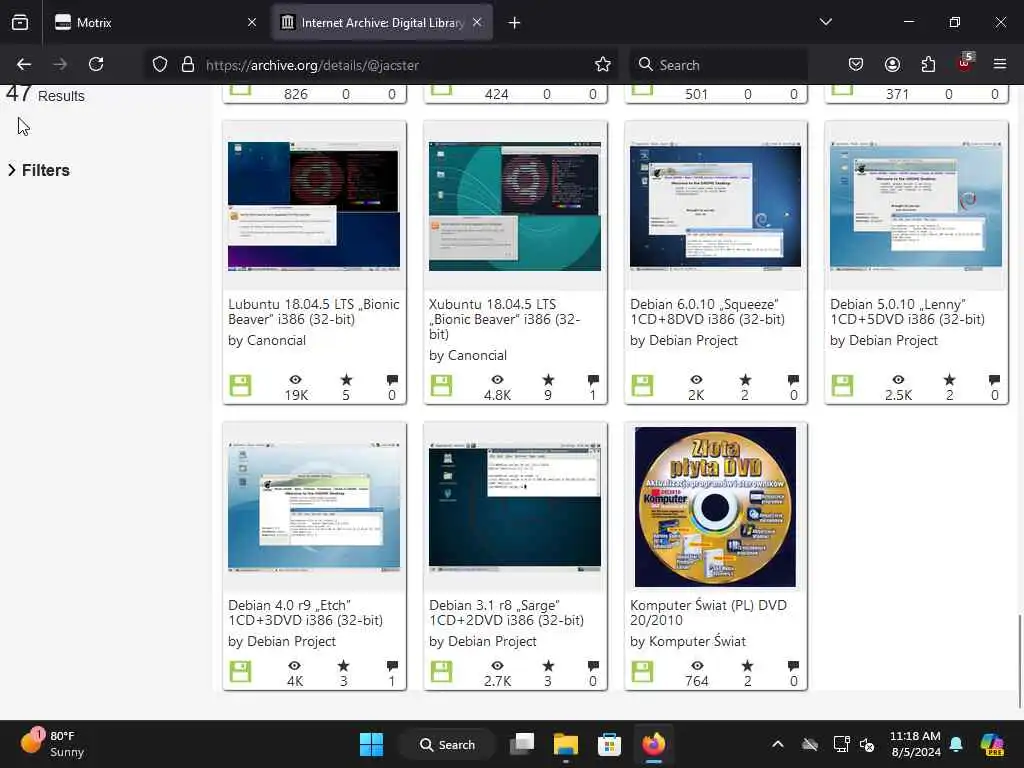Screen dimensions: 1024x768
Task: Open the Save to Pocket icon
Action: point(856,64)
